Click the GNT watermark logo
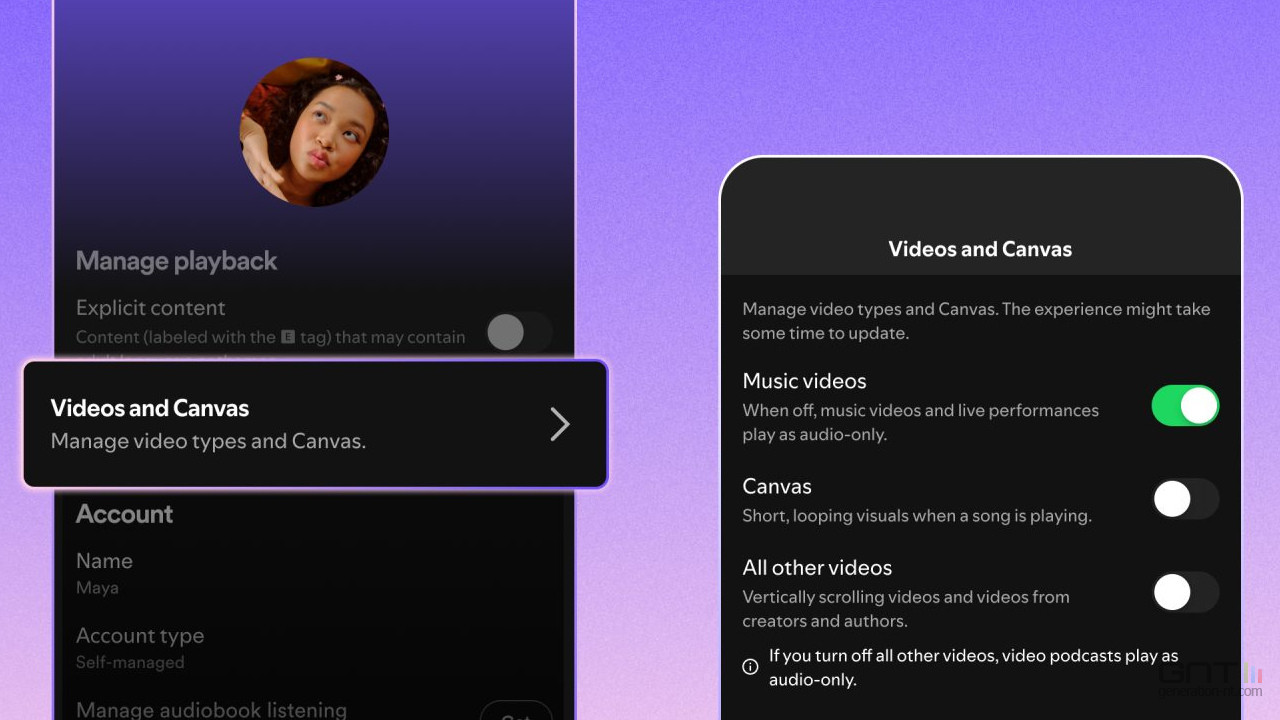 click(x=1210, y=679)
